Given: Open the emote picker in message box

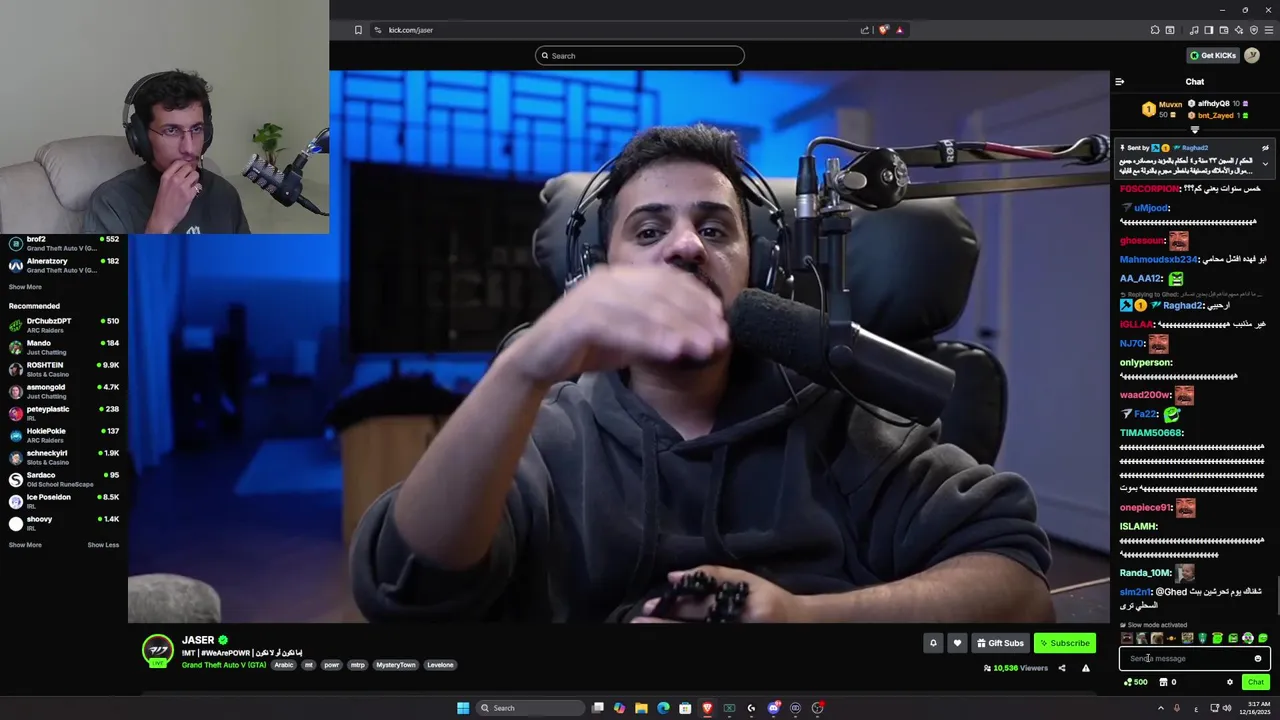Looking at the screenshot, I should pos(1258,658).
